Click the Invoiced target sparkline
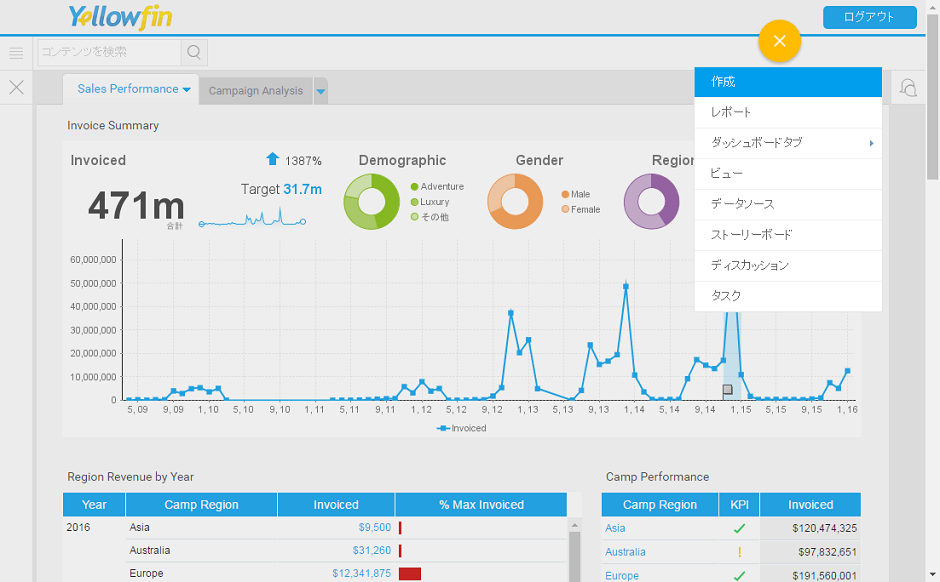The height and width of the screenshot is (582, 940). tap(252, 218)
